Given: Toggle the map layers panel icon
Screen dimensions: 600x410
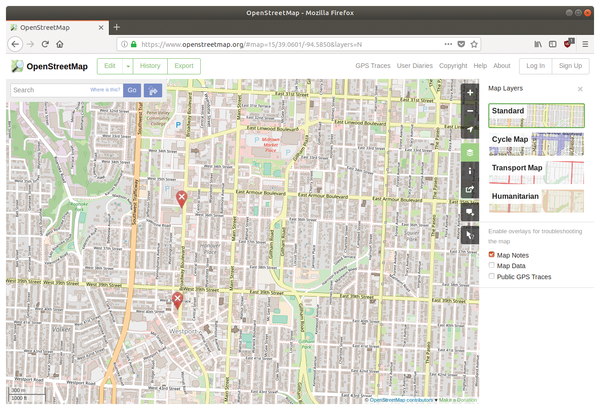Looking at the screenshot, I should click(x=470, y=153).
